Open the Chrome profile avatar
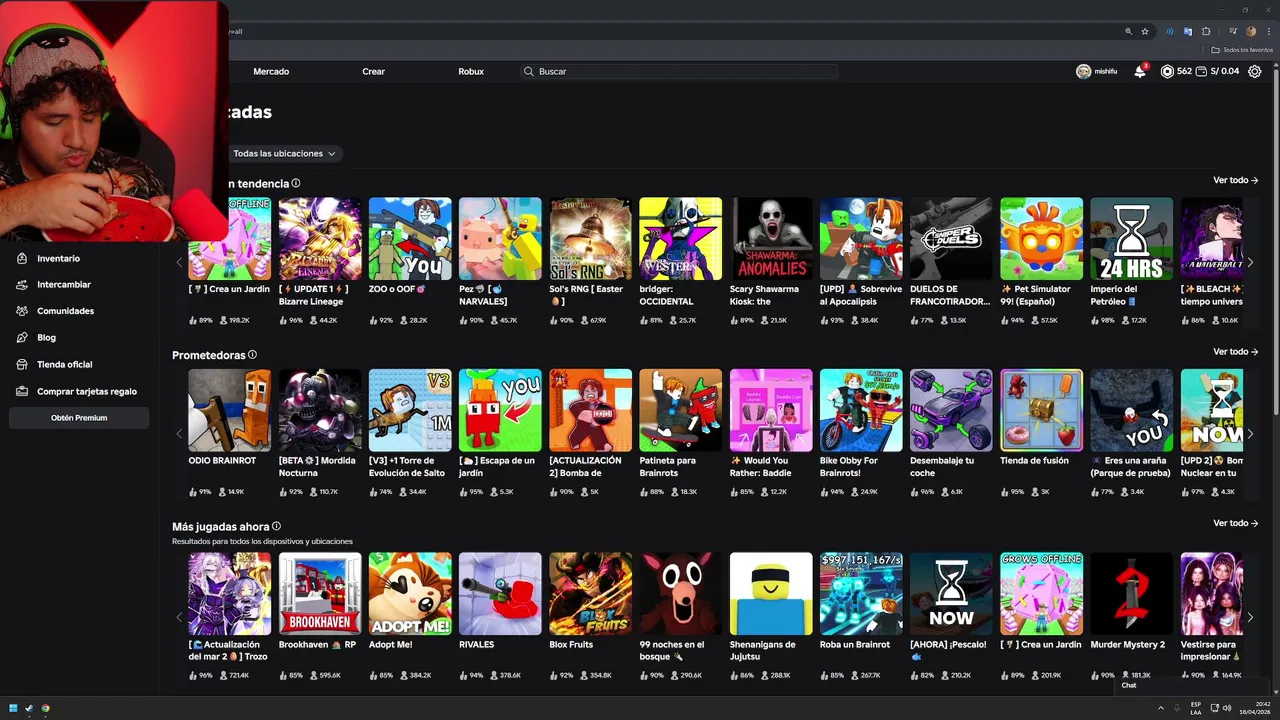 click(1251, 31)
